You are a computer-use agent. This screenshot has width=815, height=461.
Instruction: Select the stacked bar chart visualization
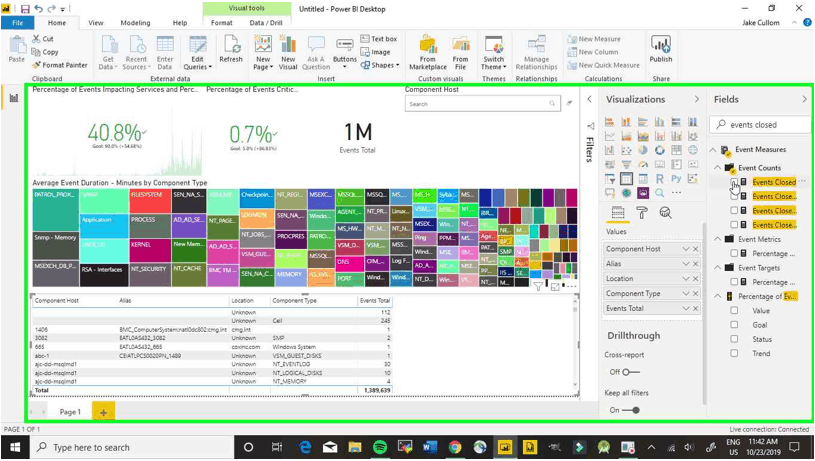609,122
